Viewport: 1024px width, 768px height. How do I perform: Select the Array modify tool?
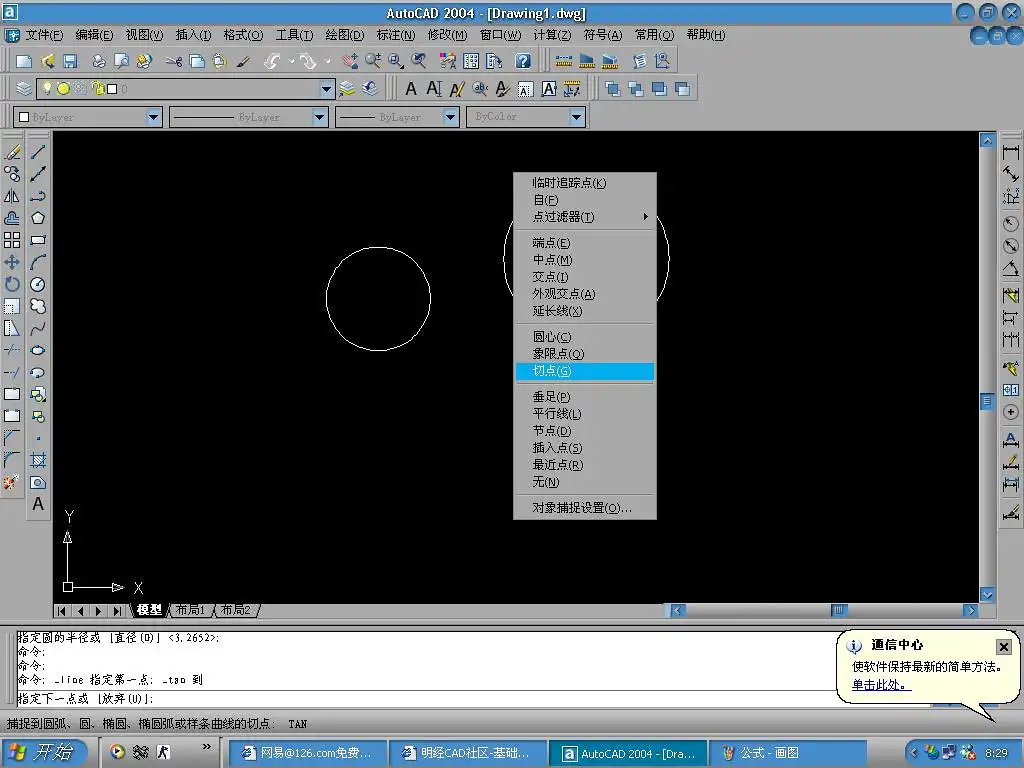tap(12, 240)
